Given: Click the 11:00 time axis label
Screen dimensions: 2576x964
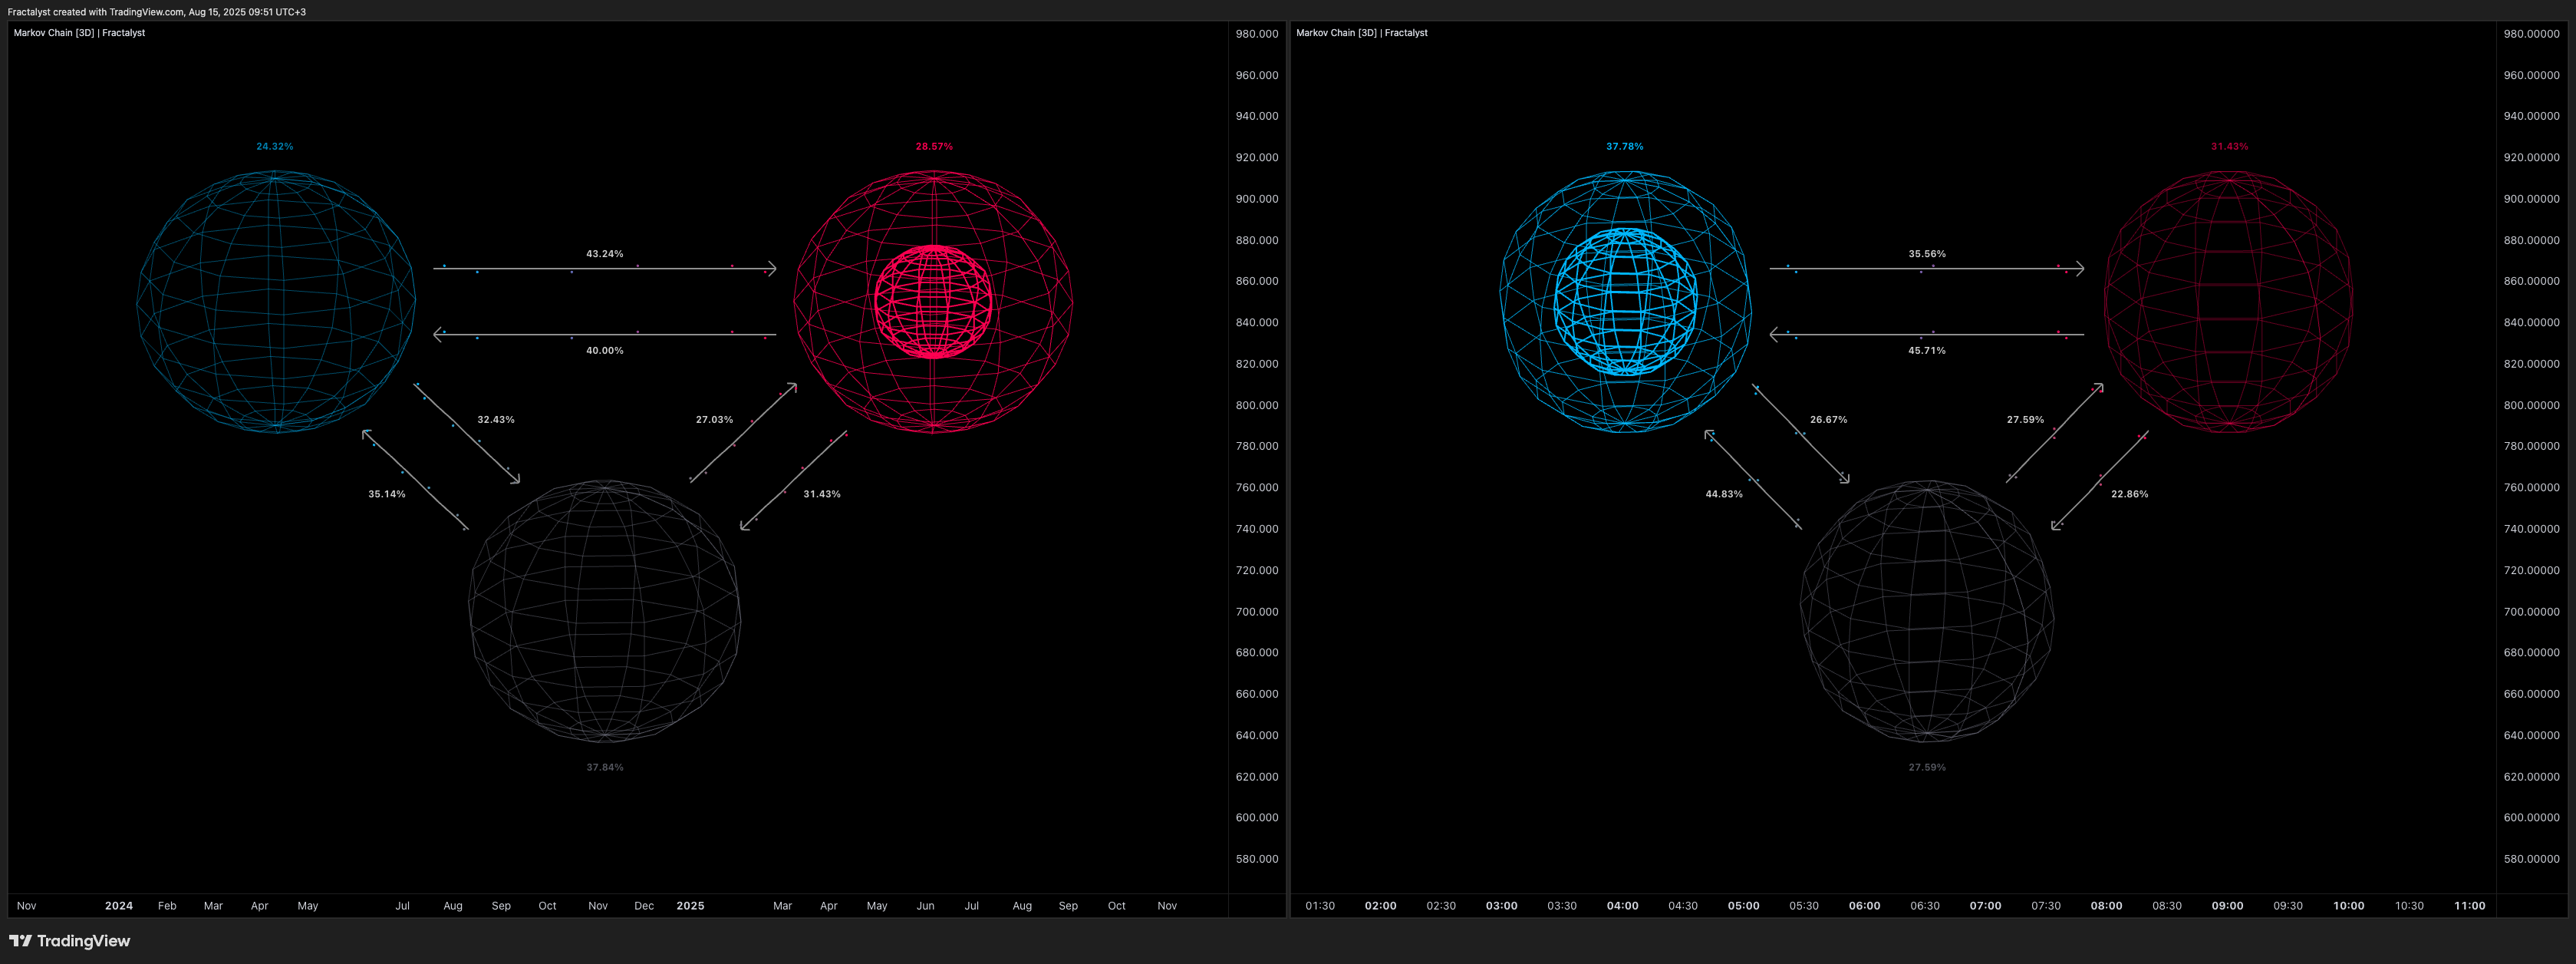Looking at the screenshot, I should 2470,906.
